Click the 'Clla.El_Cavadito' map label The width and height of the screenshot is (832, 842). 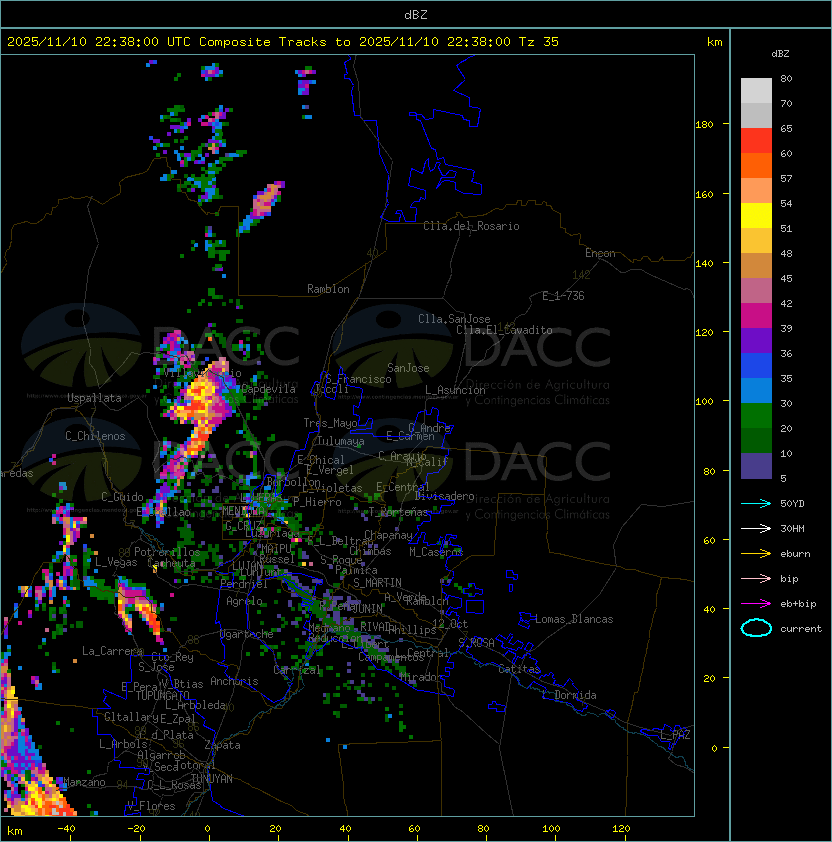pos(504,330)
